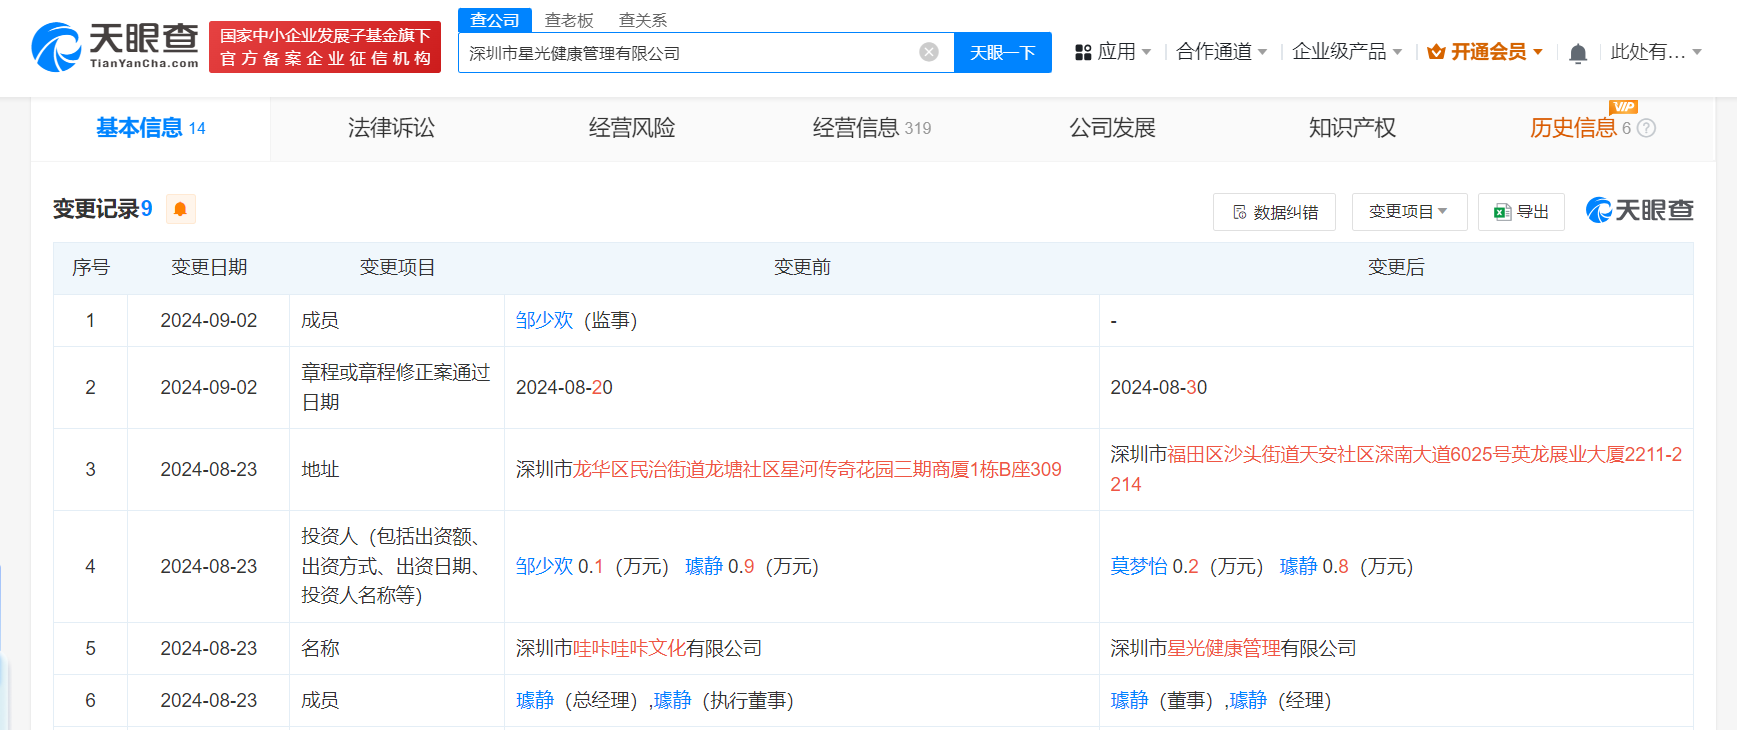Clear the search field with X icon

tap(929, 52)
